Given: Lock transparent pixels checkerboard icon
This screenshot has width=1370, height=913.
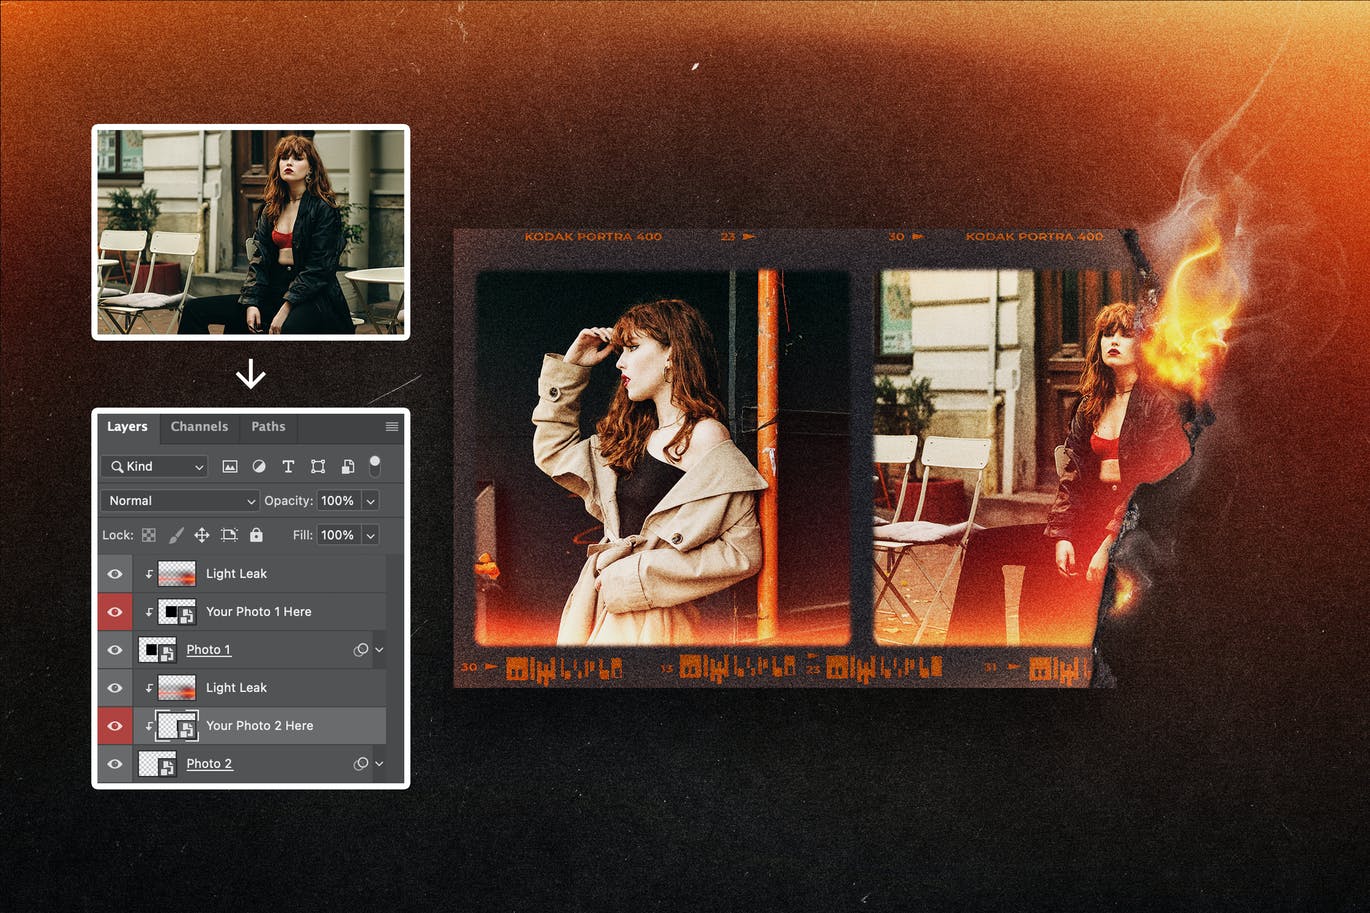Looking at the screenshot, I should pos(149,535).
